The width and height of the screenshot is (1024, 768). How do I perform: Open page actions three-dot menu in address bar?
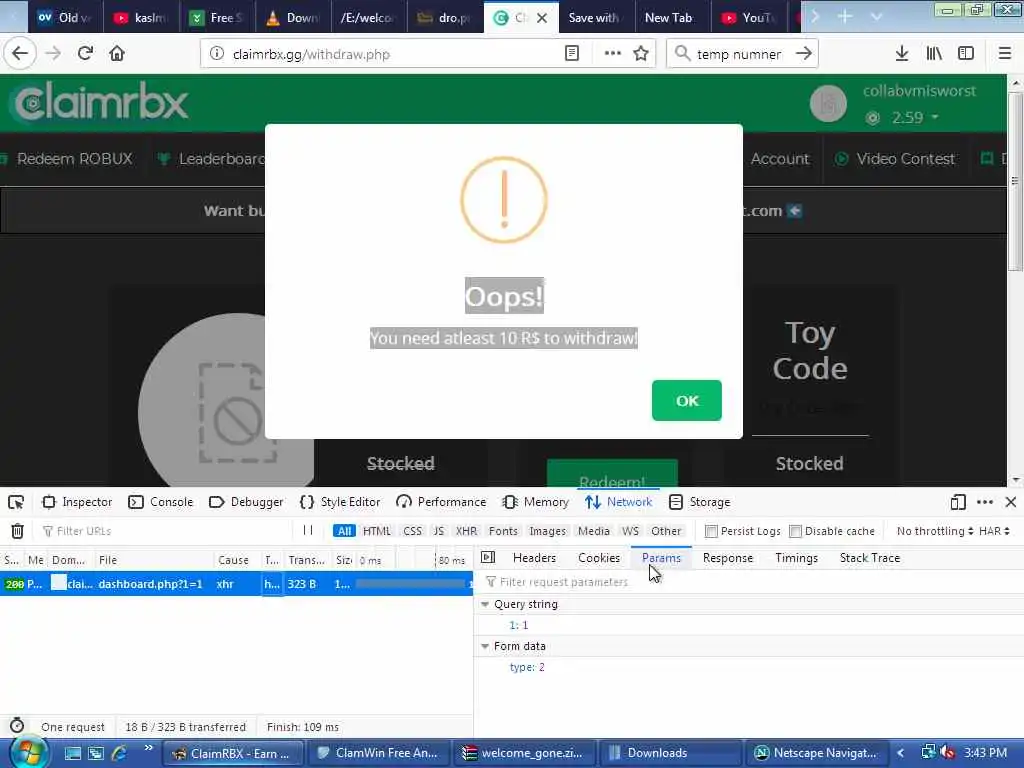point(613,54)
